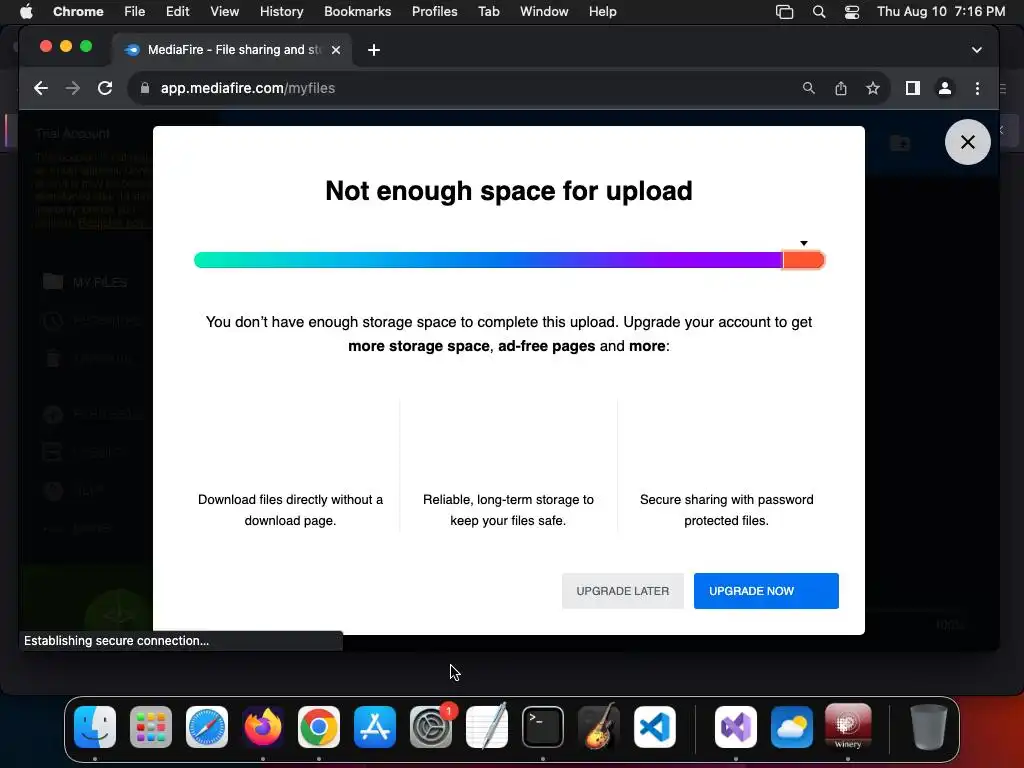This screenshot has width=1024, height=768.
Task: Open the View menu
Action: tap(224, 12)
